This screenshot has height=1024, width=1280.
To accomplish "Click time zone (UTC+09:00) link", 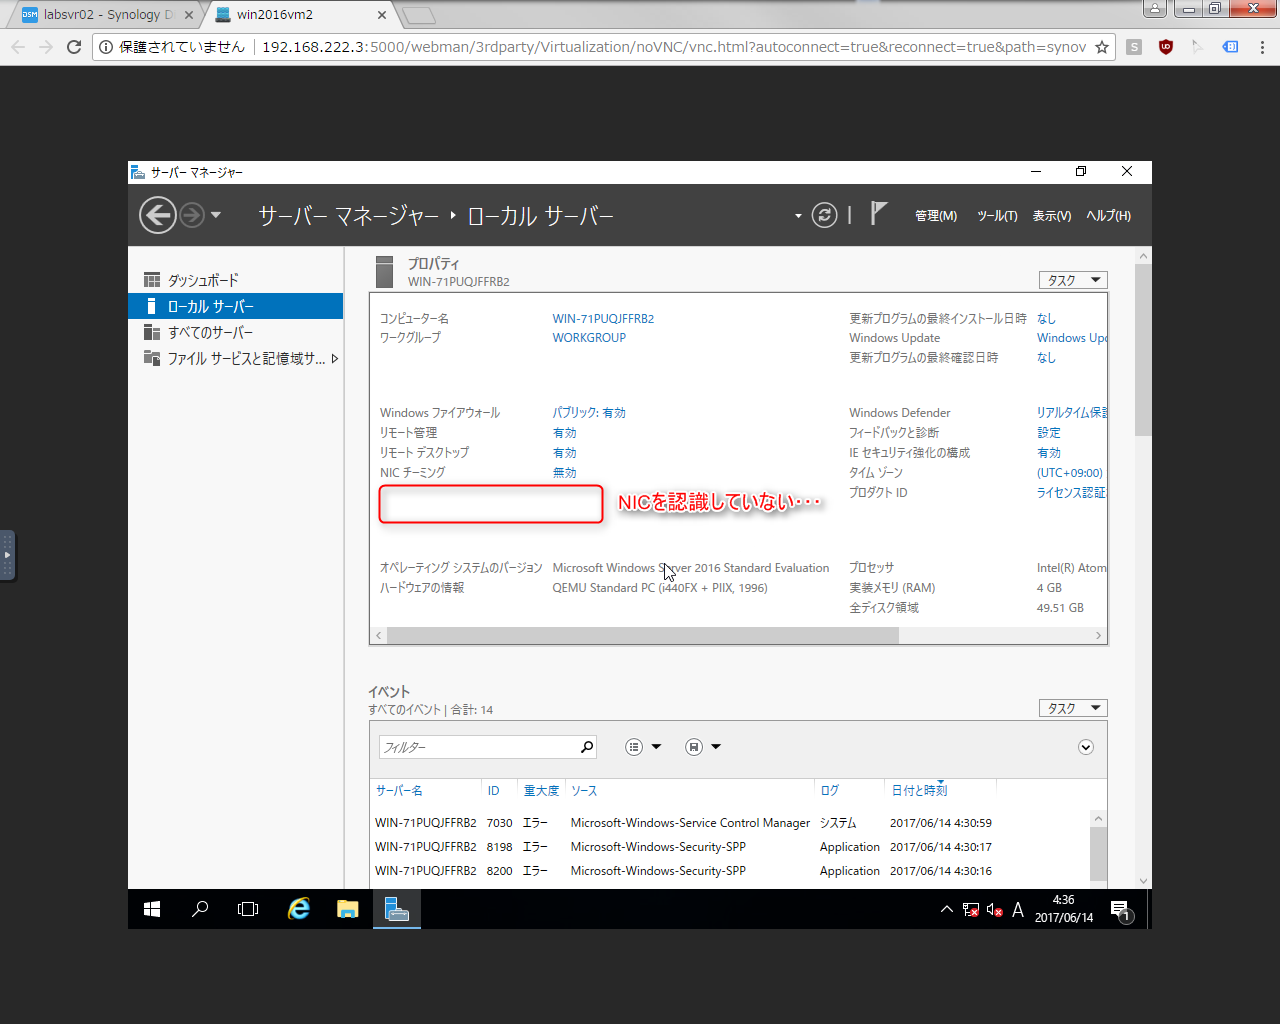I will (x=1069, y=472).
